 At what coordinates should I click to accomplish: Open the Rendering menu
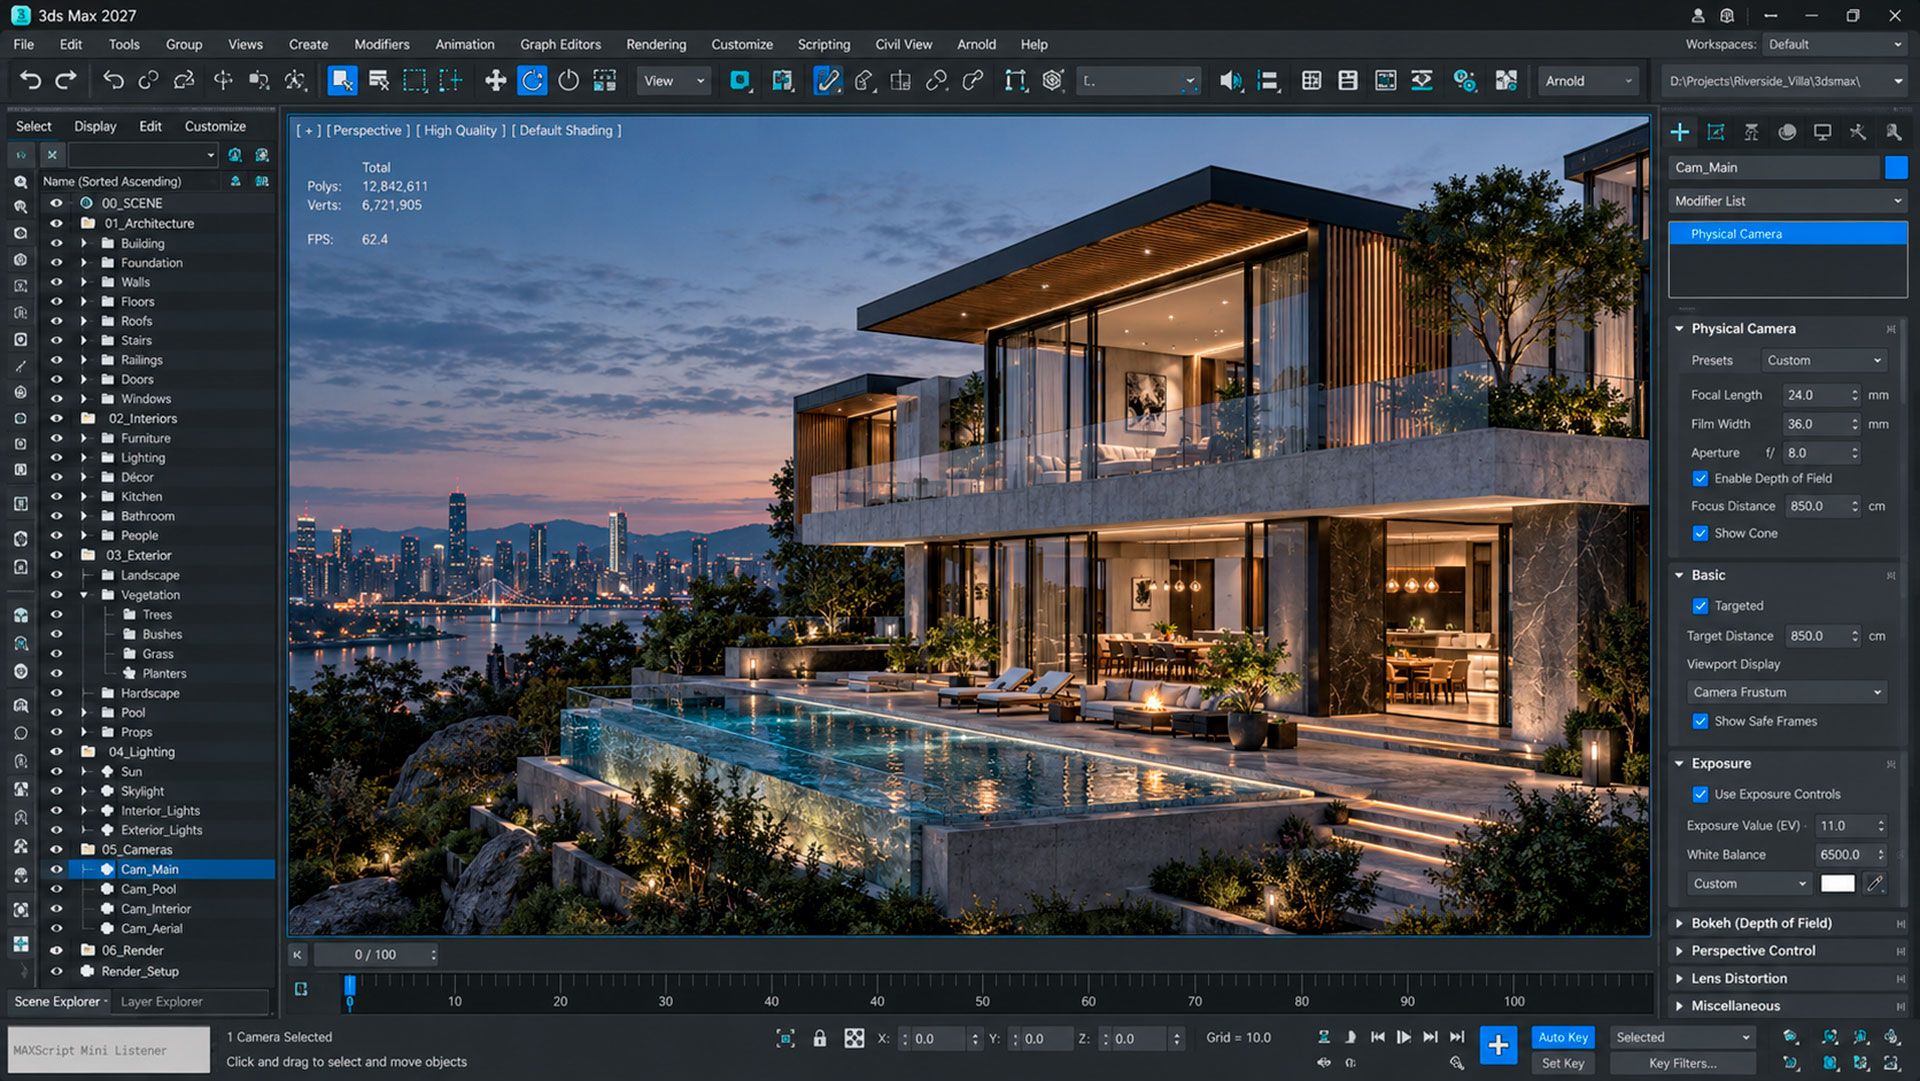656,44
